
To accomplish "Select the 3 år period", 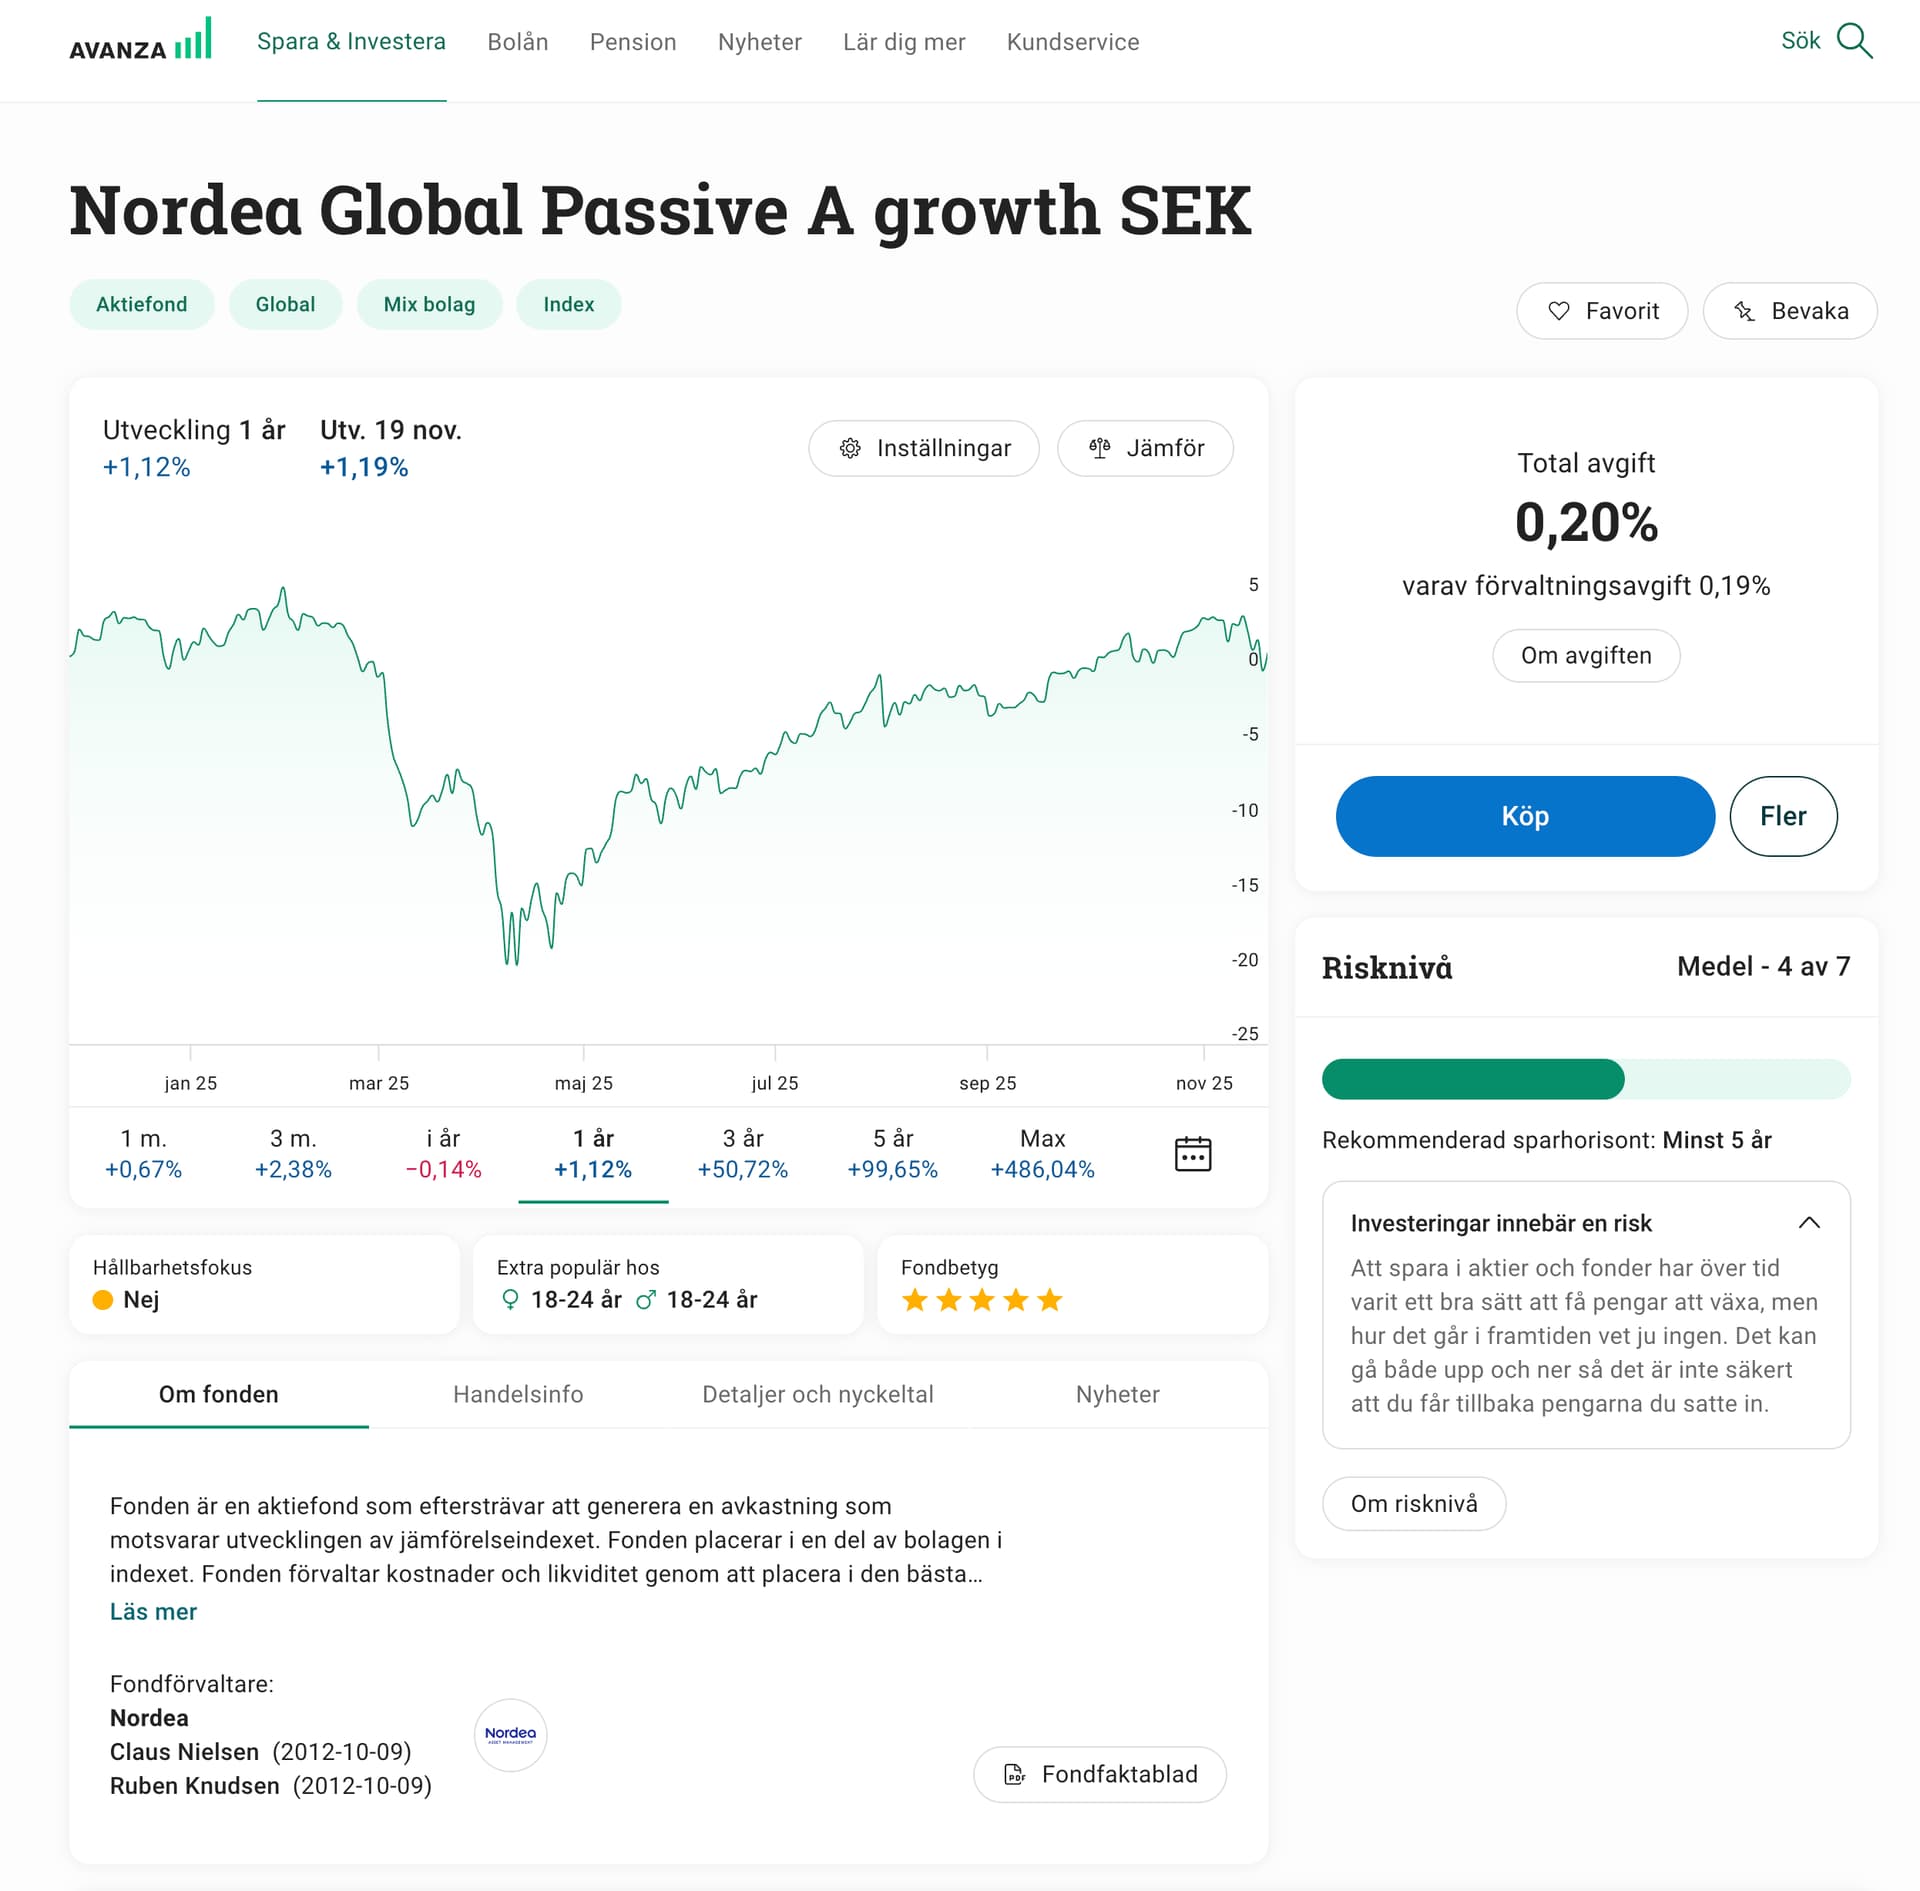I will pos(743,1153).
